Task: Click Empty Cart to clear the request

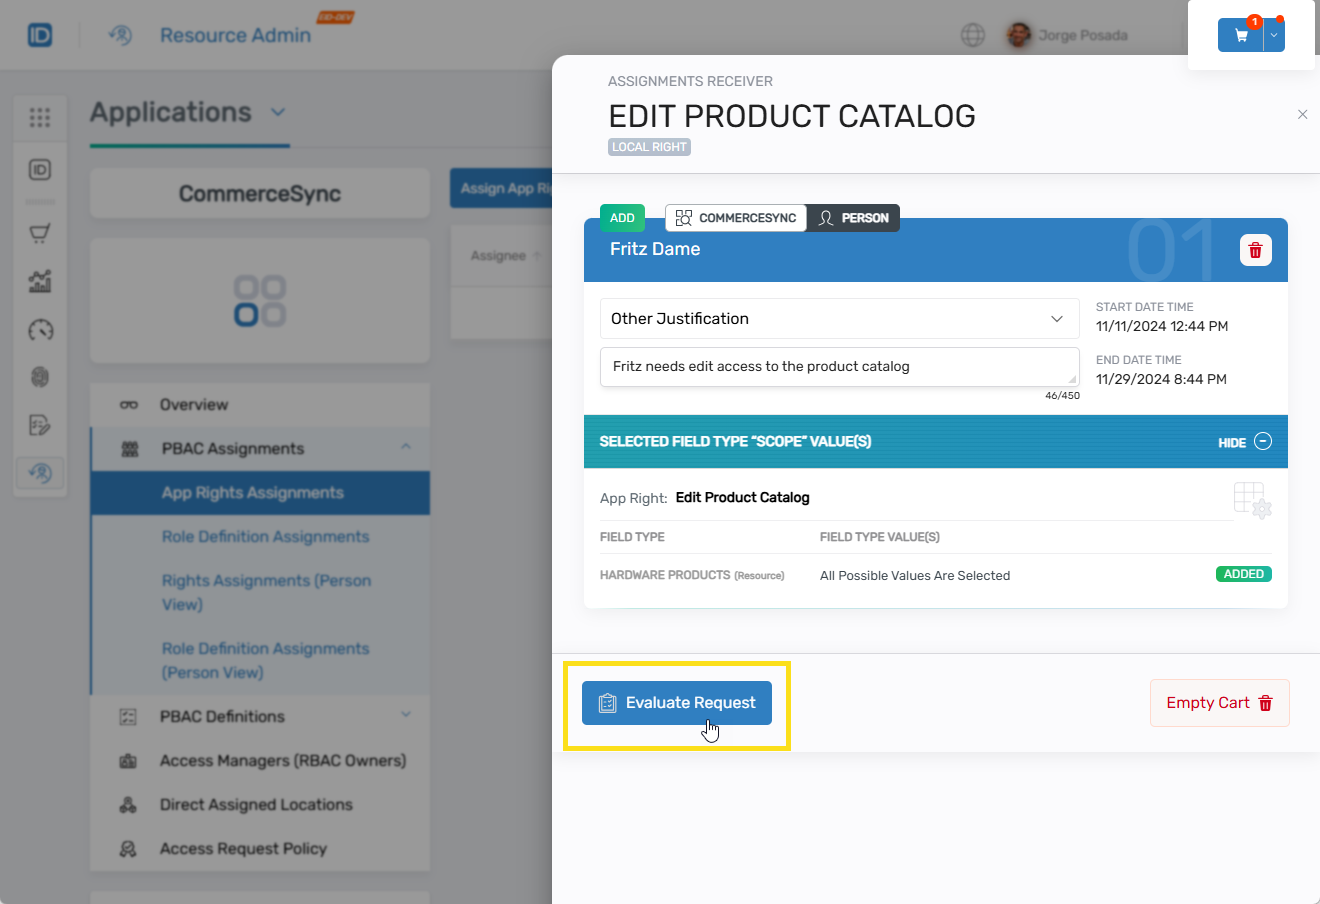Action: 1219,703
